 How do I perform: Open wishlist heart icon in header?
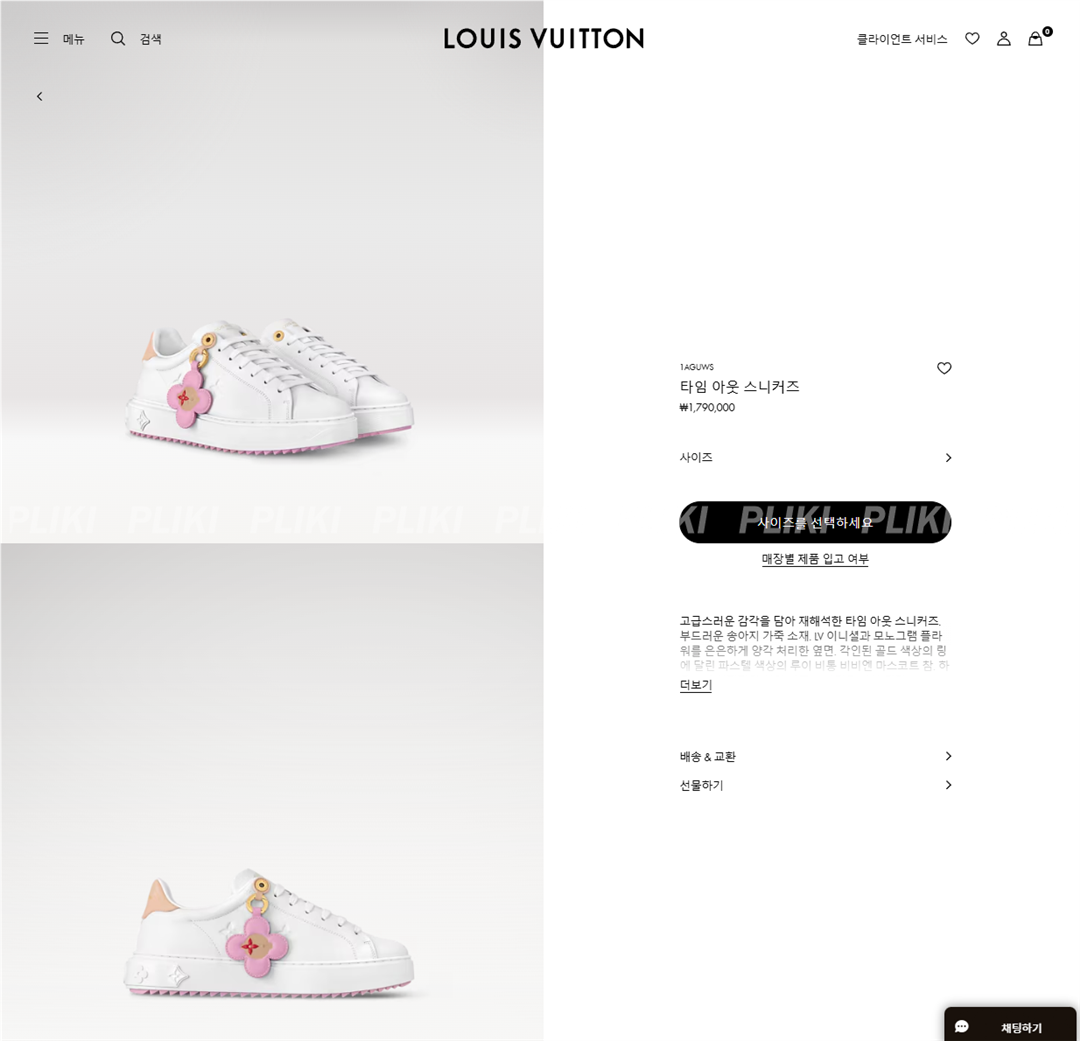tap(972, 39)
